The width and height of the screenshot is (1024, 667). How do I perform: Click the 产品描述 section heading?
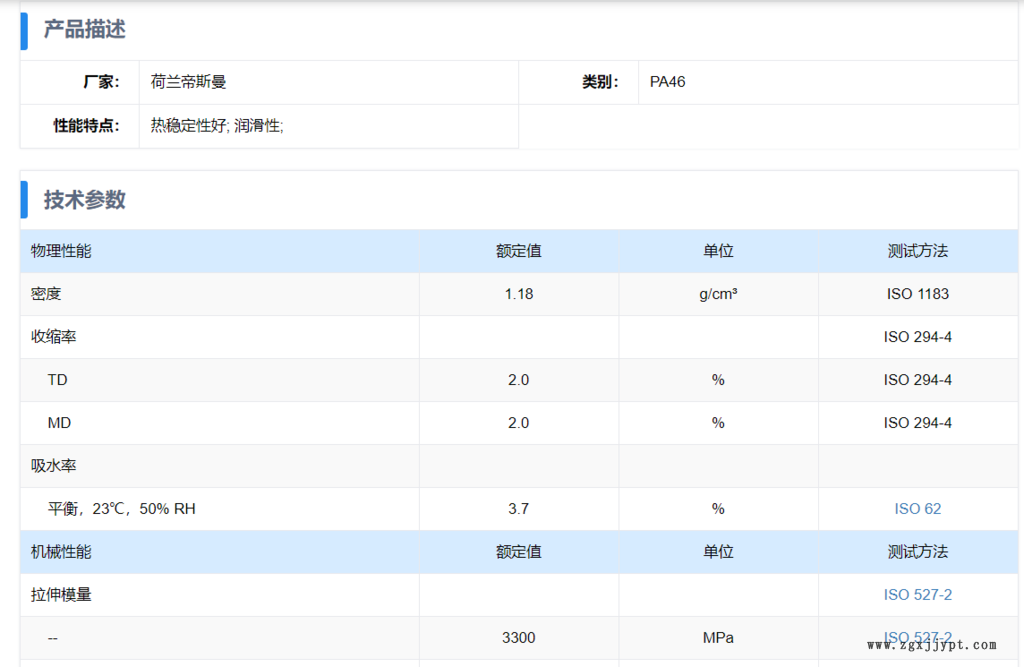click(x=84, y=30)
